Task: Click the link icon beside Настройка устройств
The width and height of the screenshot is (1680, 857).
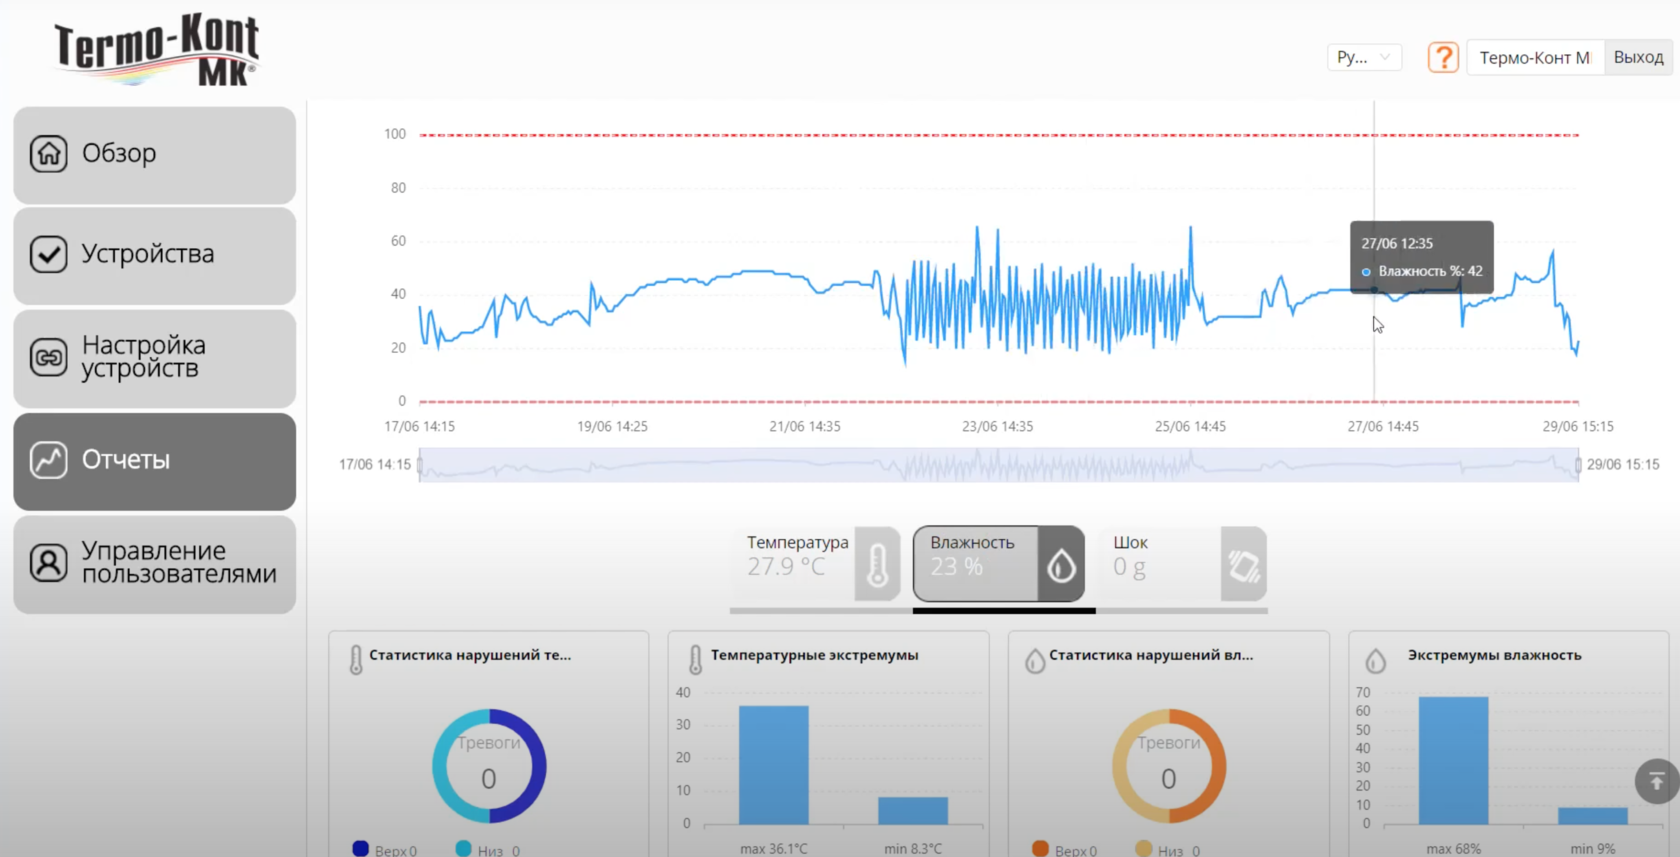Action: pyautogui.click(x=48, y=357)
